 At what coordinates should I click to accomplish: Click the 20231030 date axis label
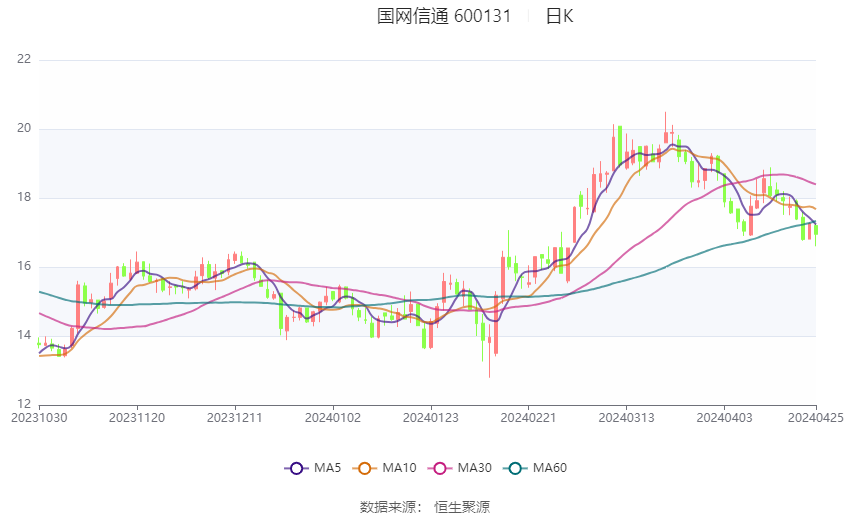39,418
